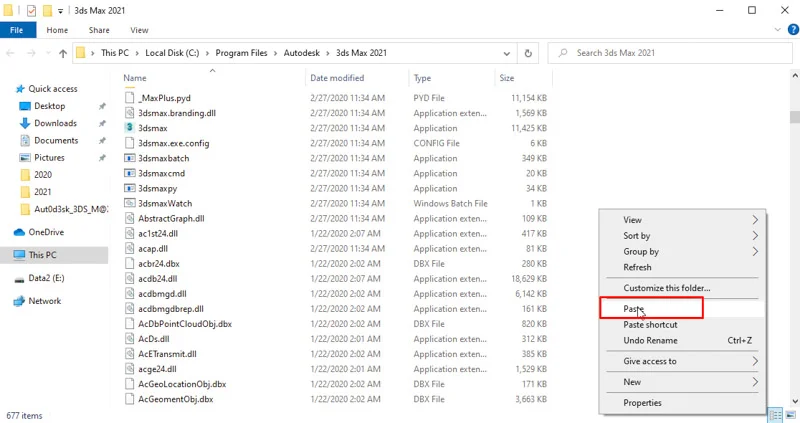
Task: Navigate to Local Disk (C:) in the breadcrumb
Action: point(172,53)
